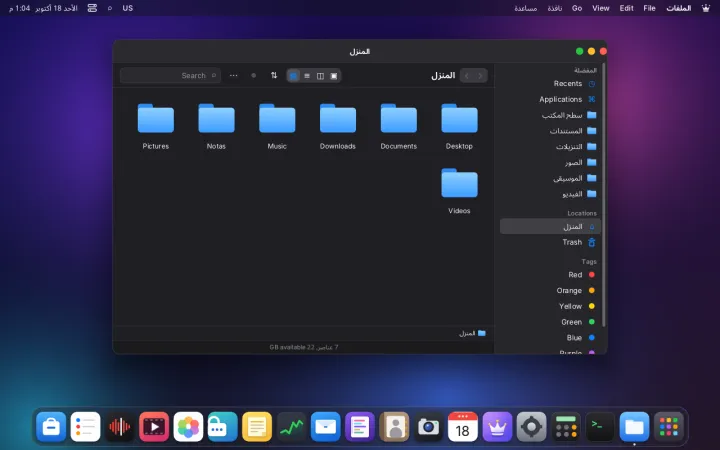Screen dimensions: 720x450
Task: Open the sort order arrows menu
Action: 274,75
